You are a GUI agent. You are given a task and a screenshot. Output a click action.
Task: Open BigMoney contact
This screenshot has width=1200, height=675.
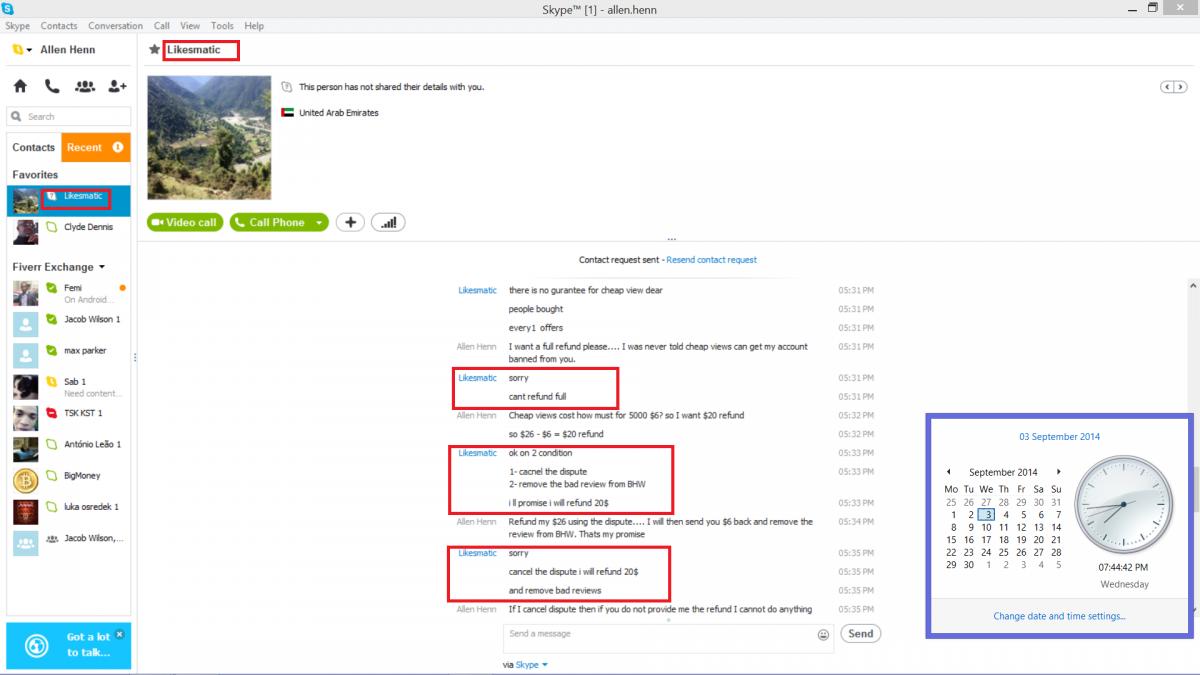(x=69, y=480)
